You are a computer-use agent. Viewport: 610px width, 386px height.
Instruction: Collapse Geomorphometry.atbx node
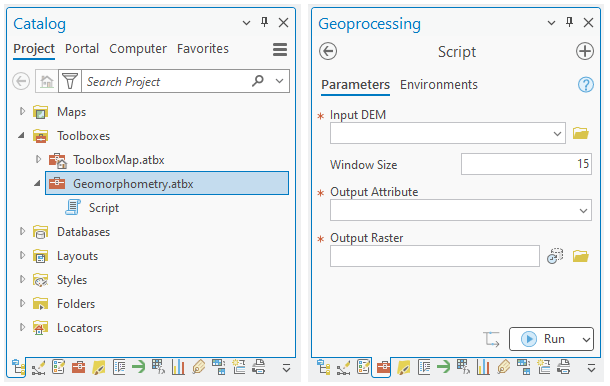coord(37,184)
